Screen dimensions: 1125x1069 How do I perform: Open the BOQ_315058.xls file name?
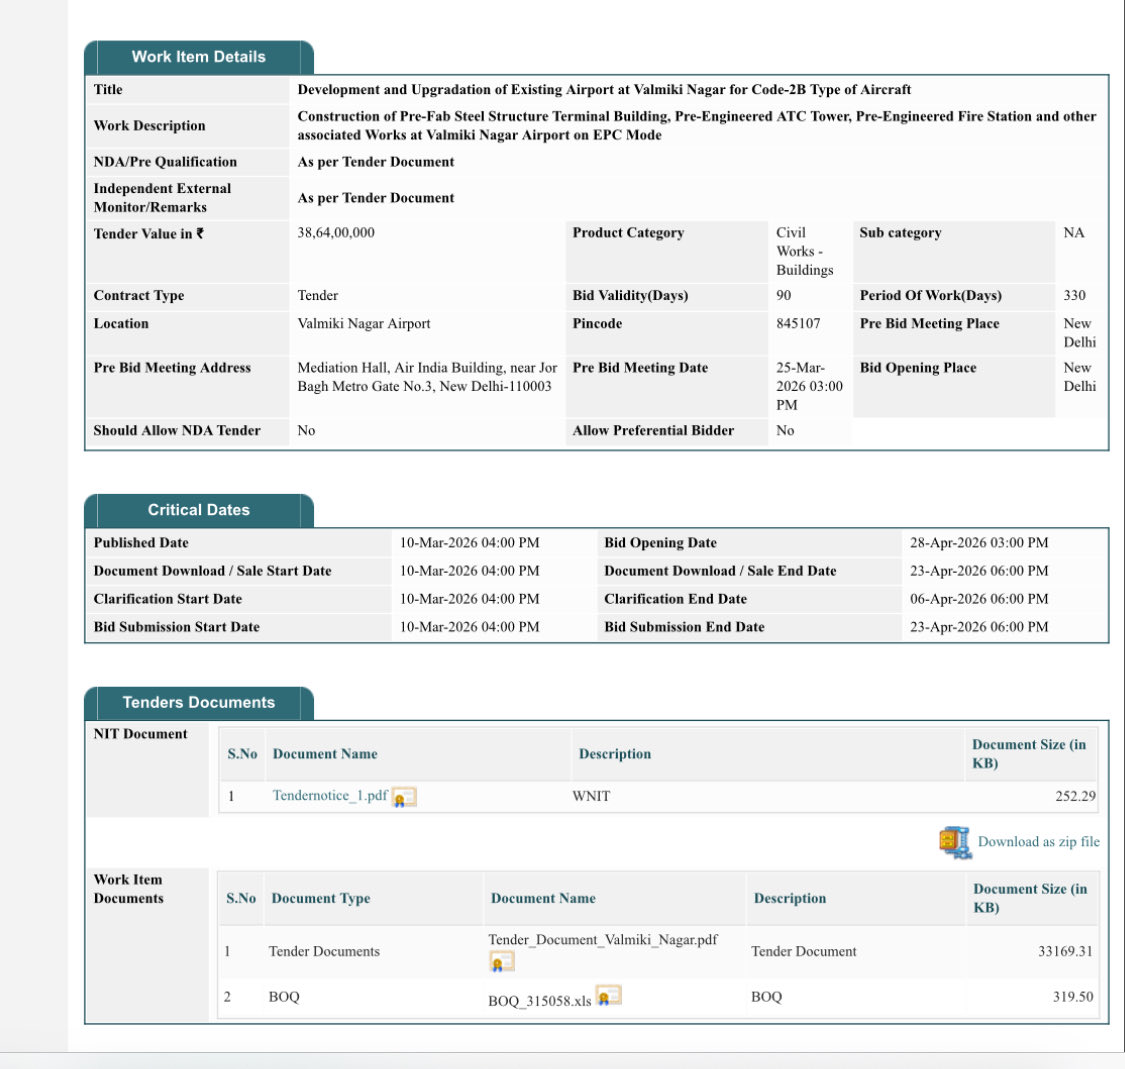(540, 1001)
